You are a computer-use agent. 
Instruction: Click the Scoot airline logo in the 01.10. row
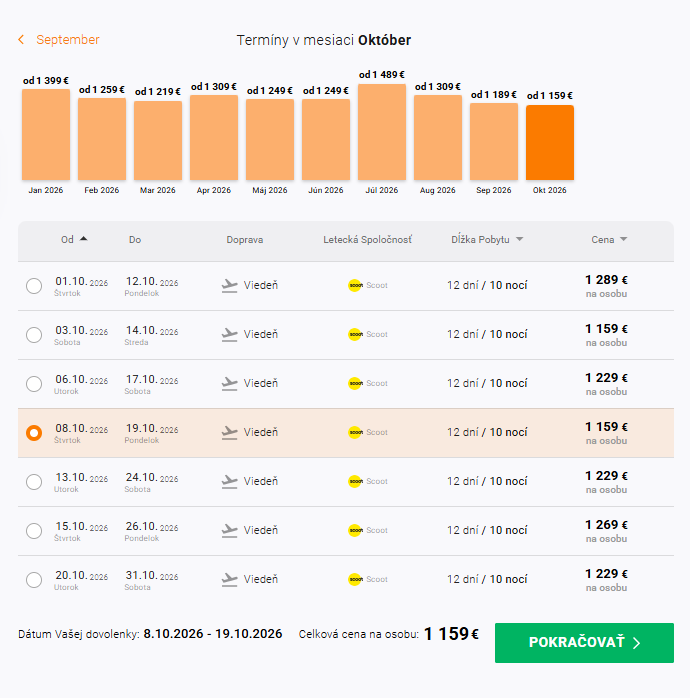355,285
